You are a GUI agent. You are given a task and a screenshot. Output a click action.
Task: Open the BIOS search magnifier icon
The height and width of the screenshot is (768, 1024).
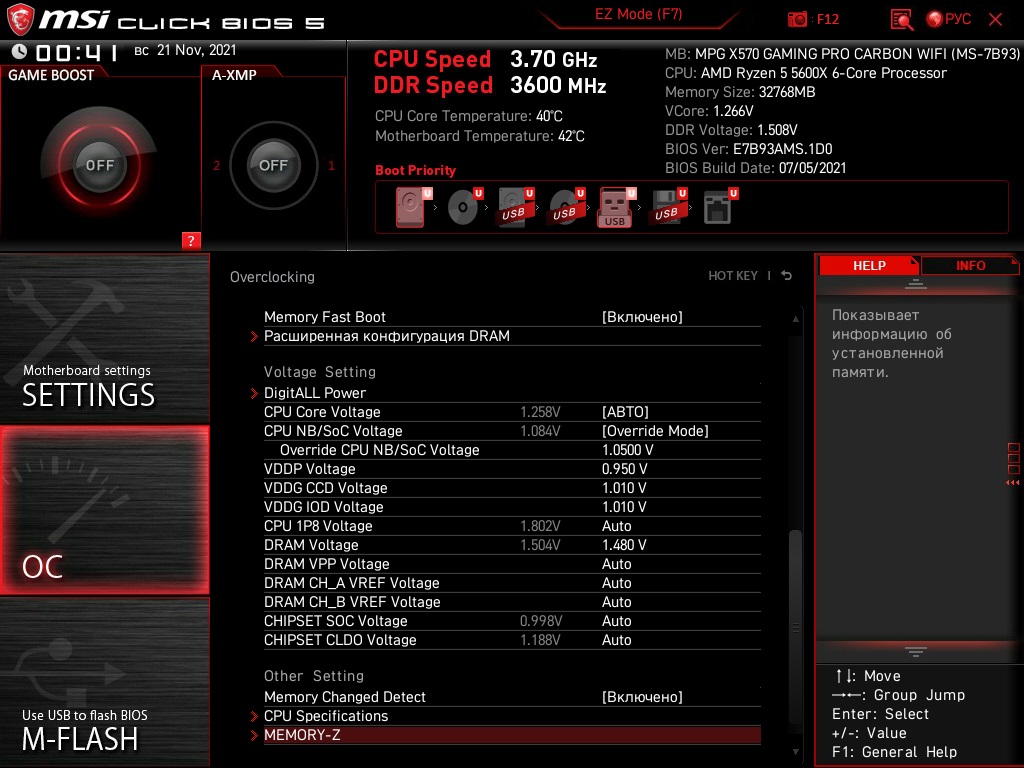click(x=902, y=20)
